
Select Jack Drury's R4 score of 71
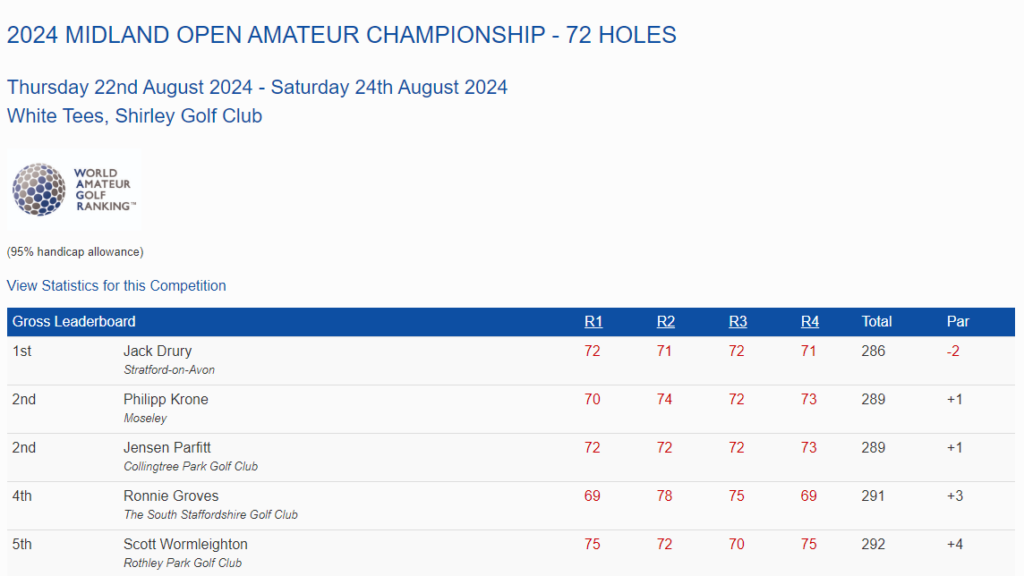click(x=808, y=351)
